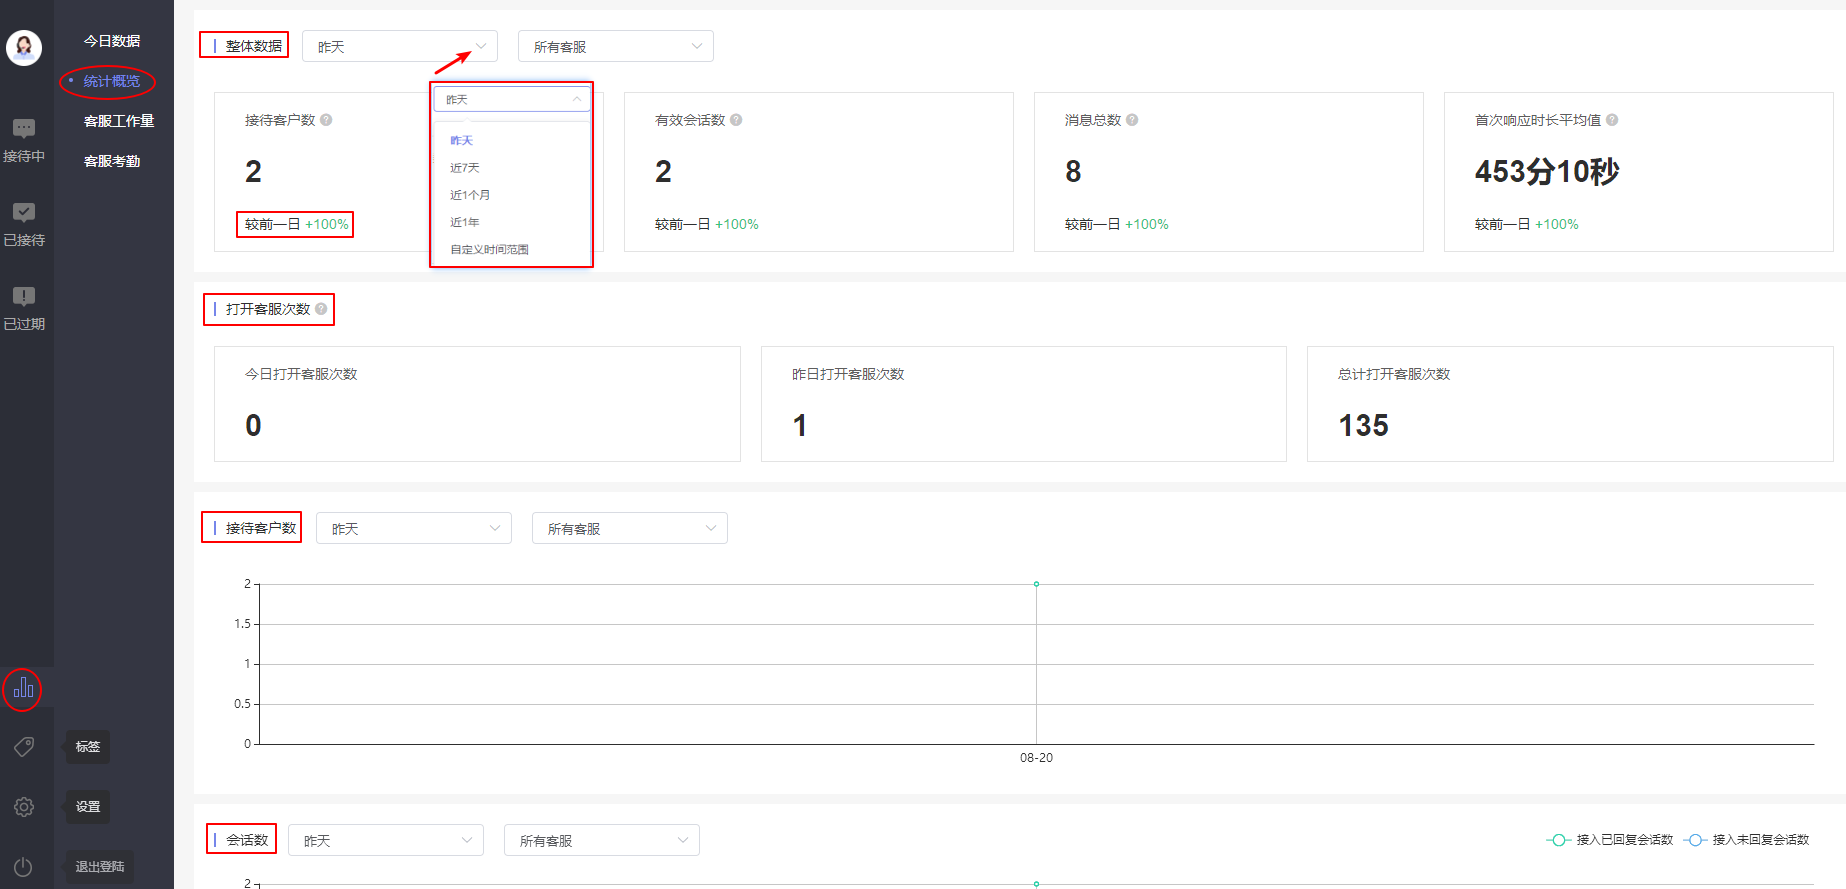1846x889 pixels.
Task: Click the user avatar in sidebar
Action: pyautogui.click(x=24, y=47)
